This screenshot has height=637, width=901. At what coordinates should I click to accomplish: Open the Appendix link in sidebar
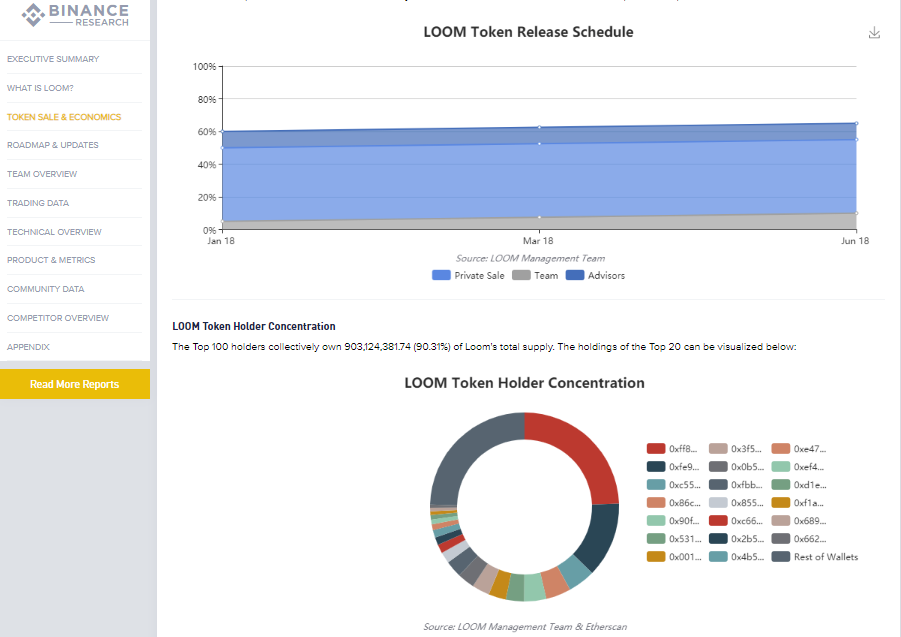[x=28, y=347]
